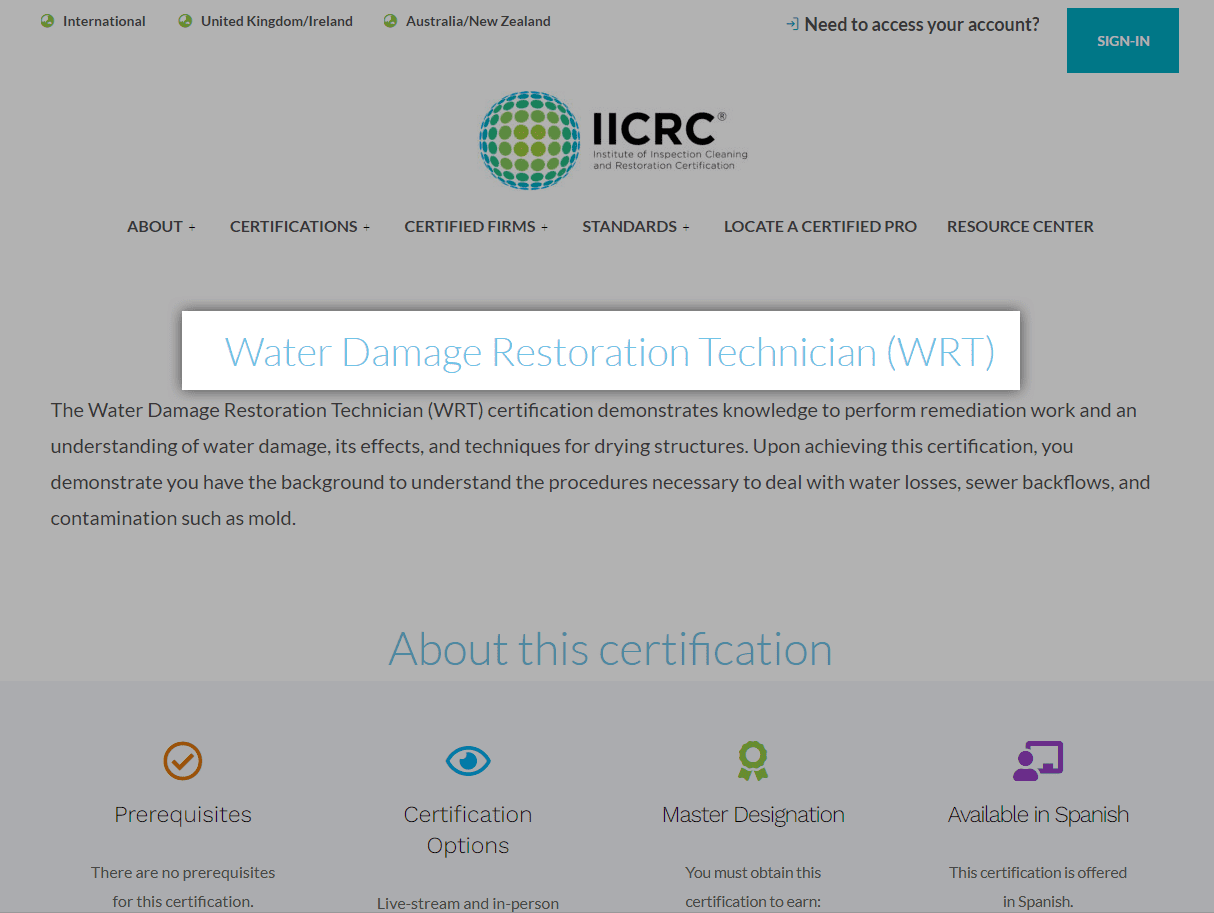Image resolution: width=1214 pixels, height=913 pixels.
Task: Expand the ABOUT menu
Action: pyautogui.click(x=161, y=227)
